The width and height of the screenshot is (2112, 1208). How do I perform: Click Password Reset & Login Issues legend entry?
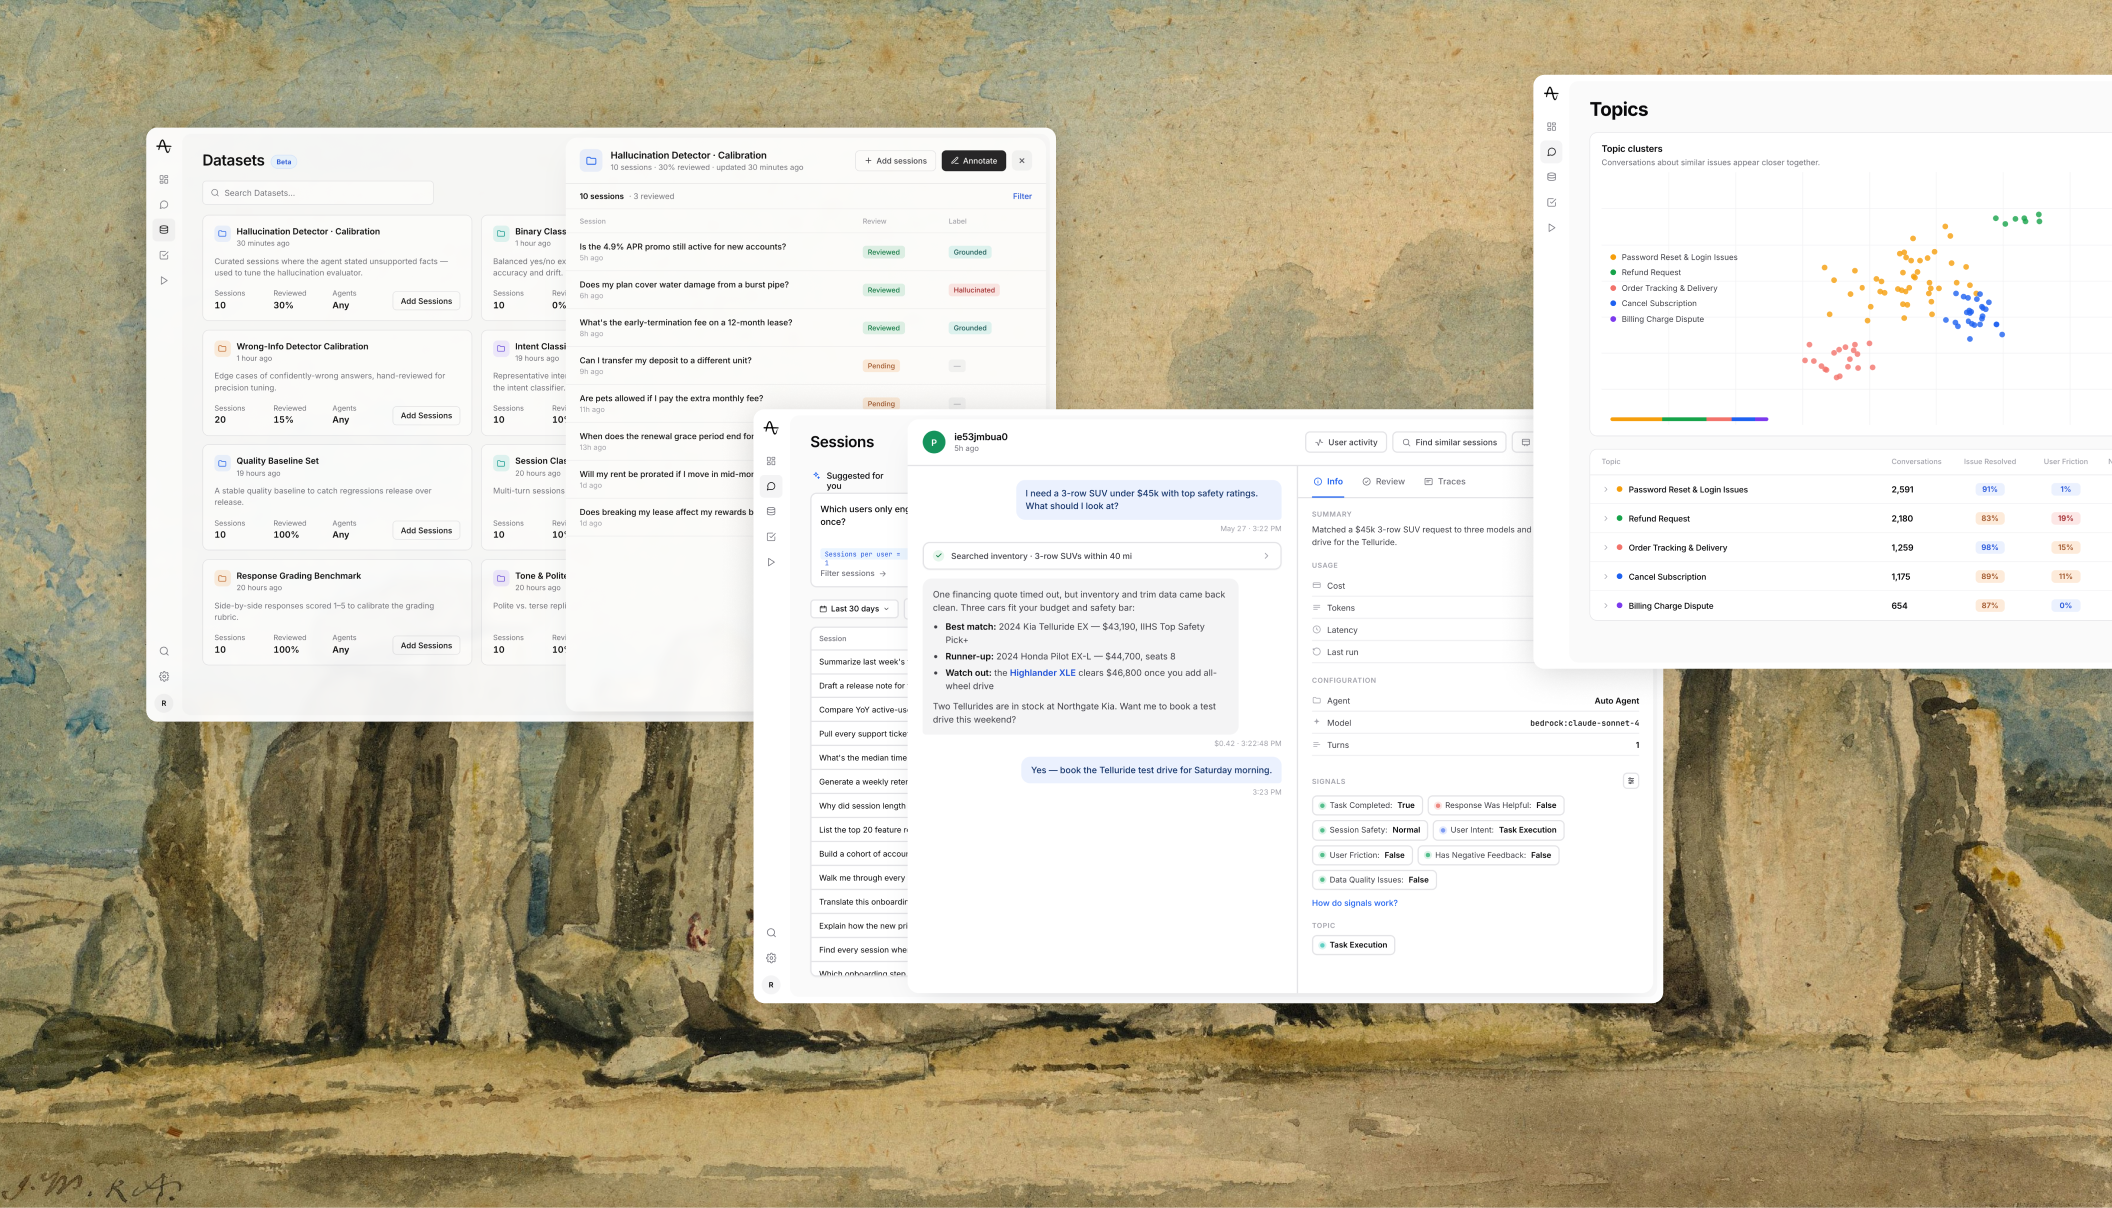pos(1674,258)
